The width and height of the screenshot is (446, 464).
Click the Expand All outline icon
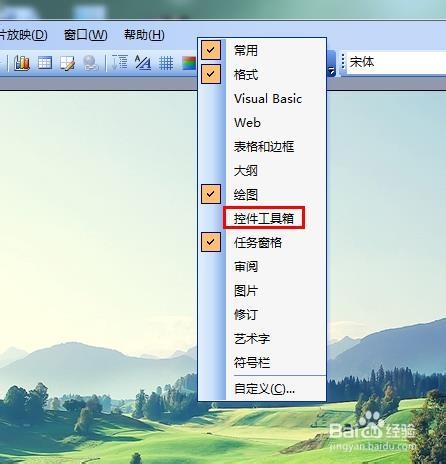coord(119,62)
